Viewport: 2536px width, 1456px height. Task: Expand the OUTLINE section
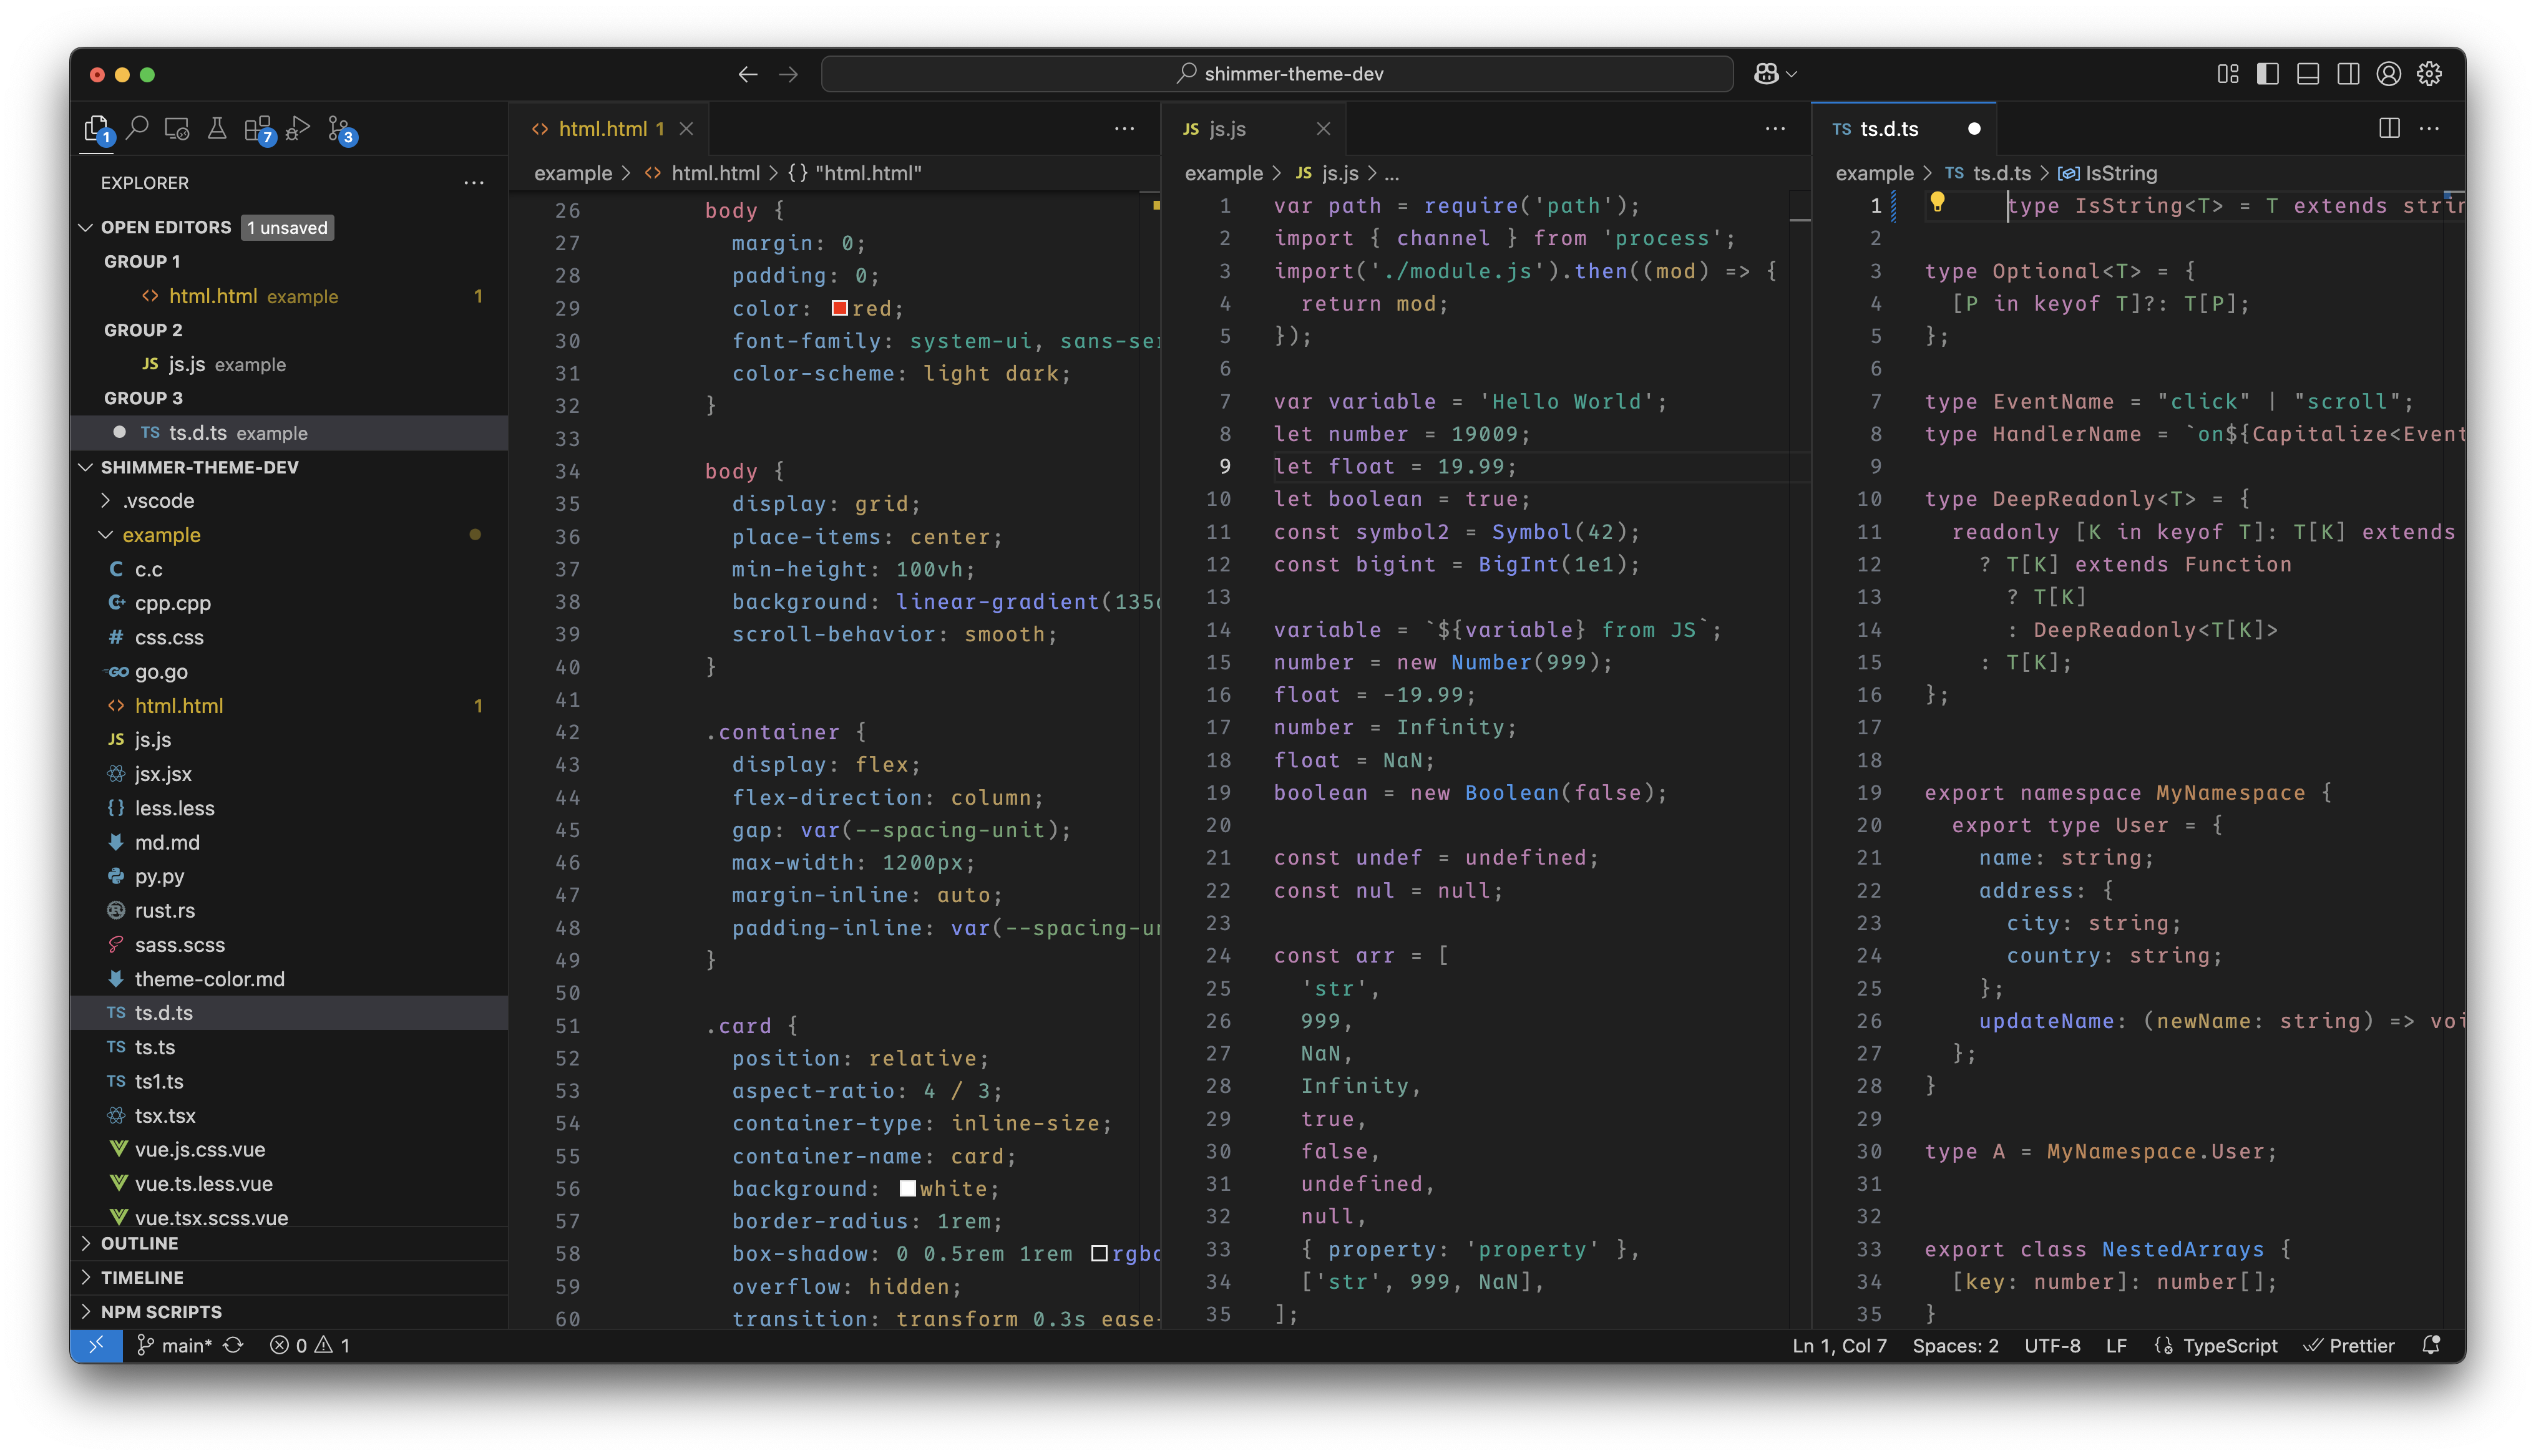tap(139, 1243)
